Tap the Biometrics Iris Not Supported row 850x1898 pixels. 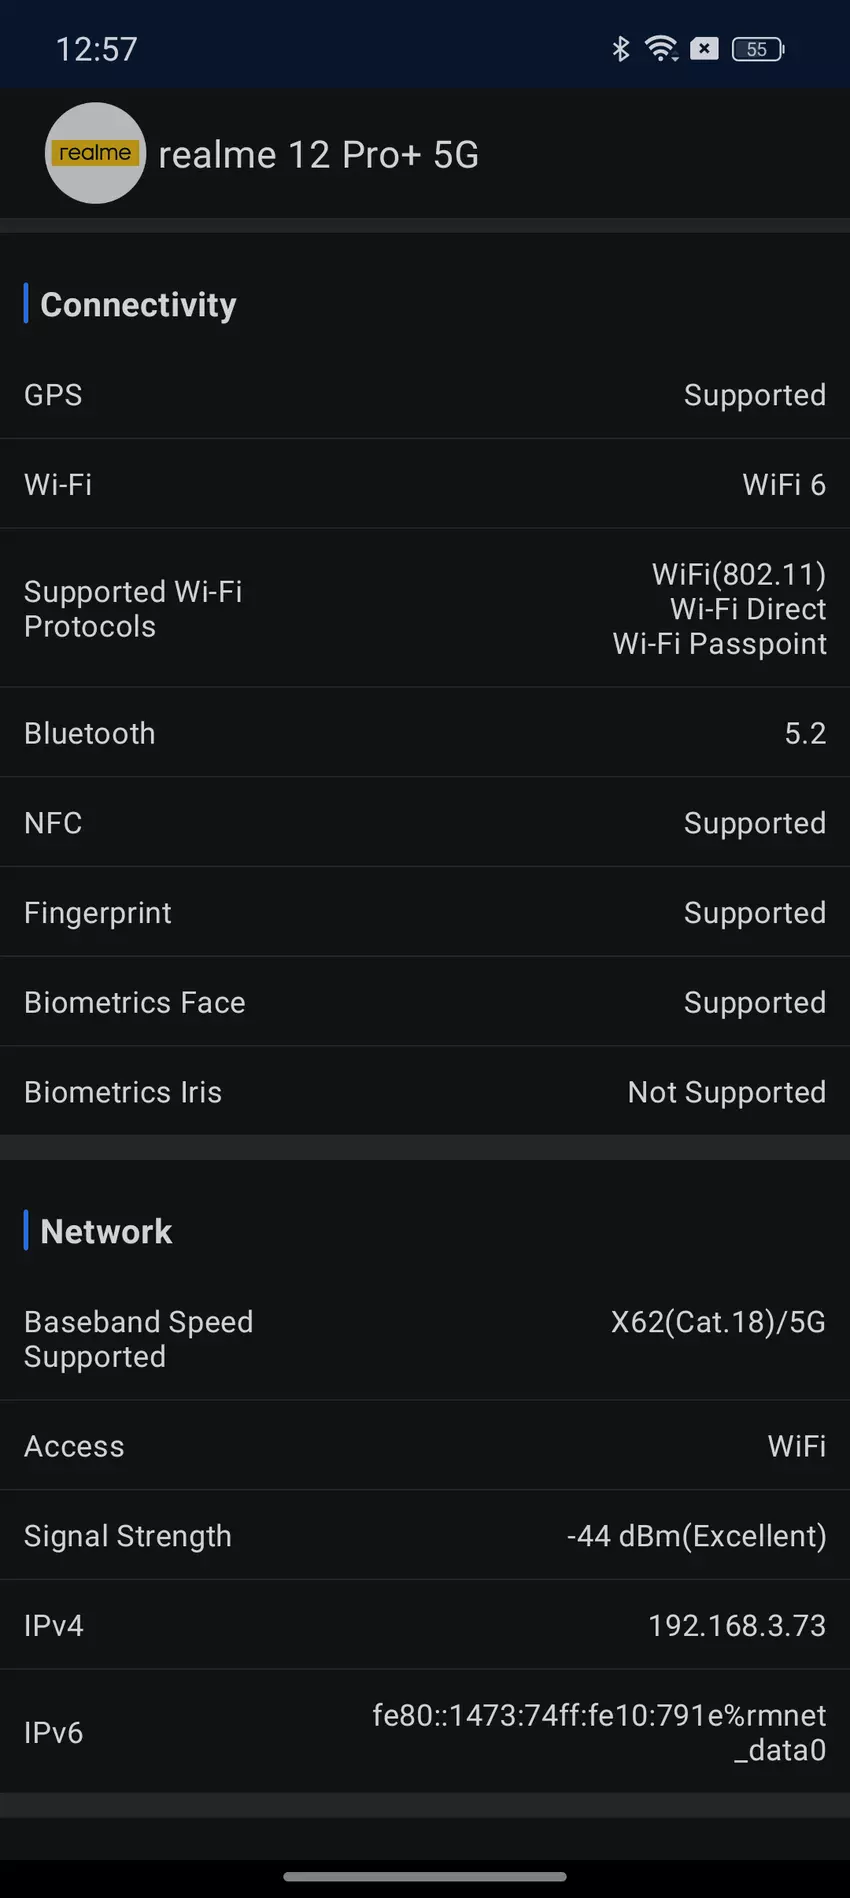tap(425, 1091)
